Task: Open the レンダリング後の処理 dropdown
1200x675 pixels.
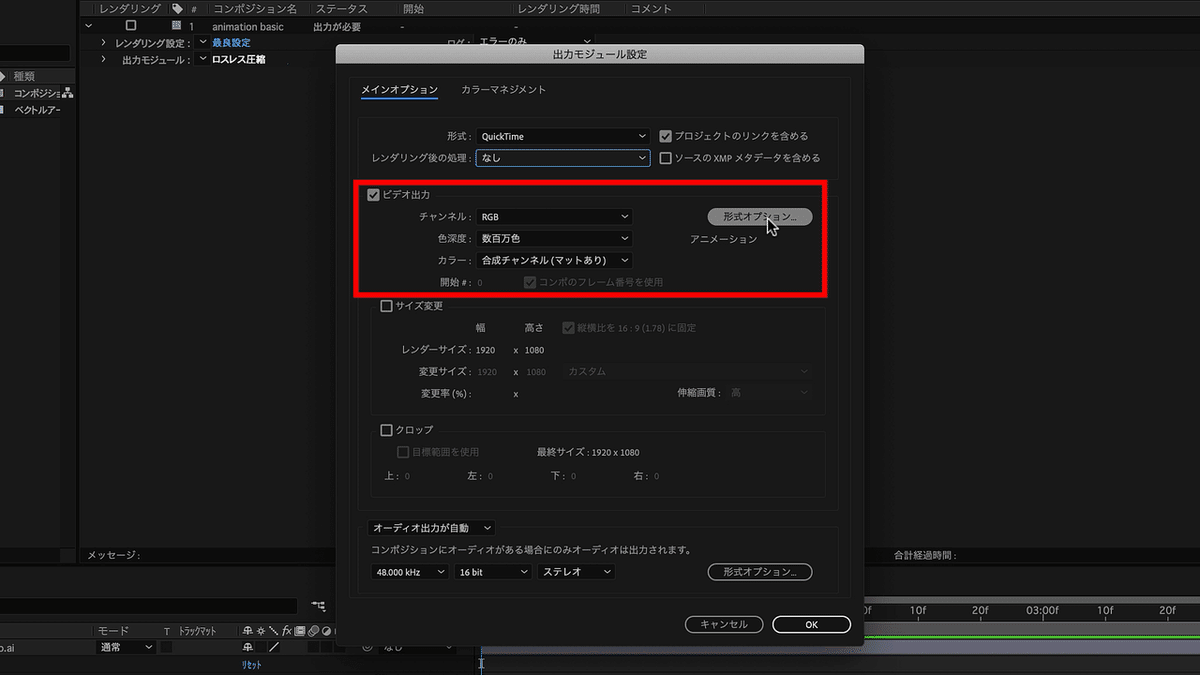Action: coord(564,158)
